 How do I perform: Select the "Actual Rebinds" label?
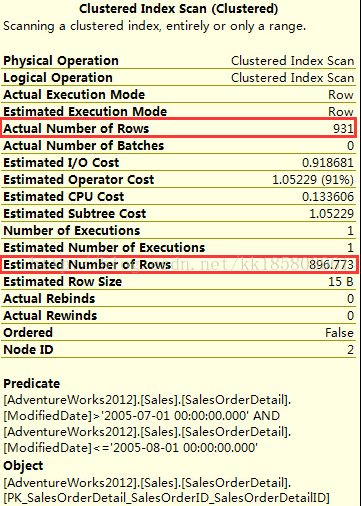[x=49, y=299]
